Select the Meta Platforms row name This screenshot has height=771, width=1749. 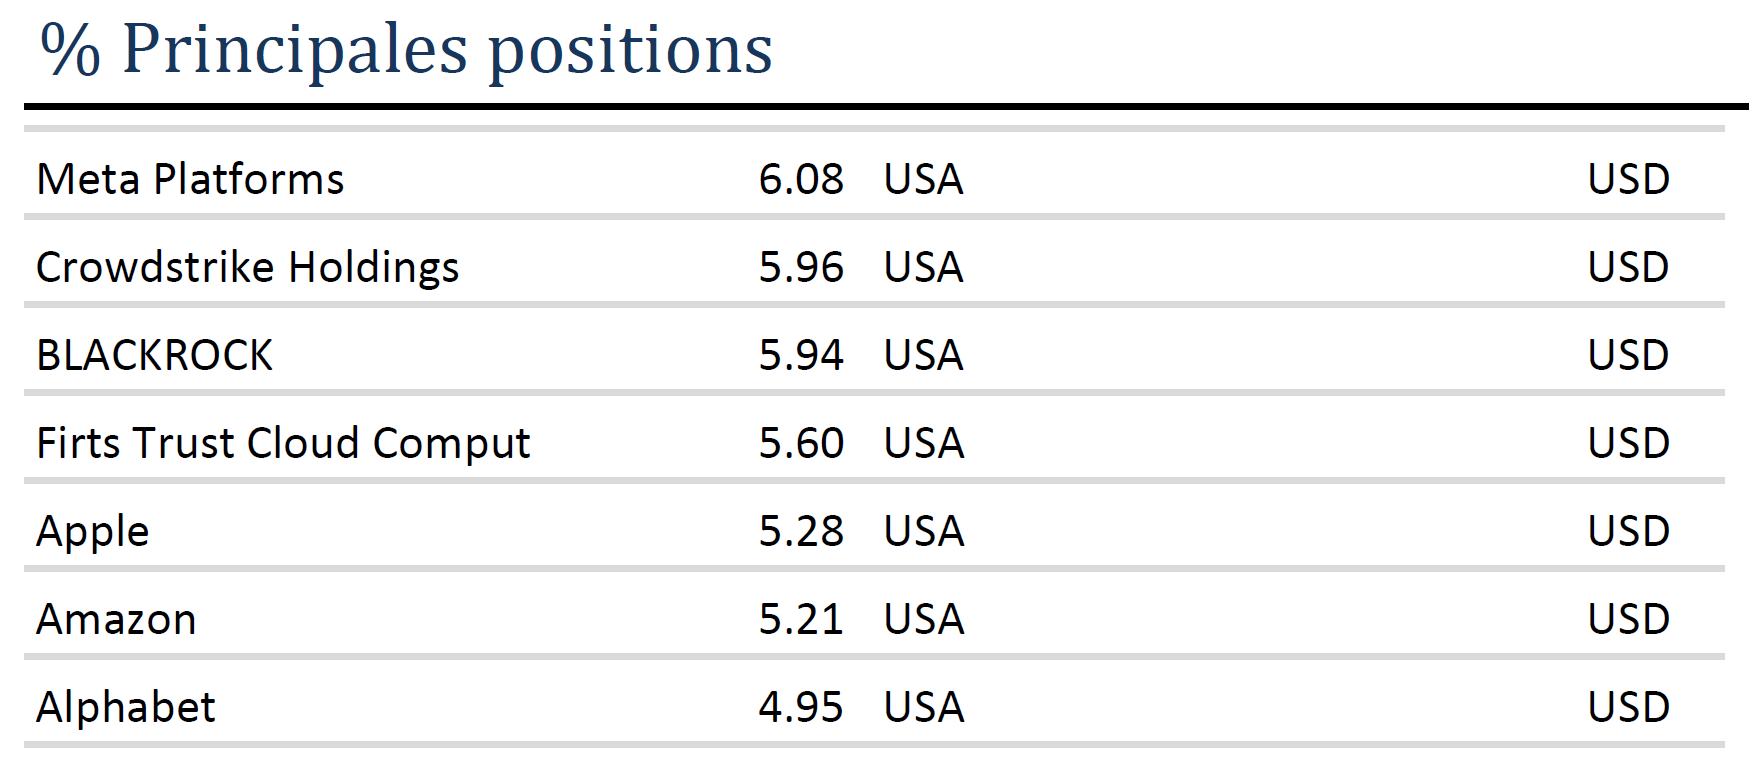point(190,180)
